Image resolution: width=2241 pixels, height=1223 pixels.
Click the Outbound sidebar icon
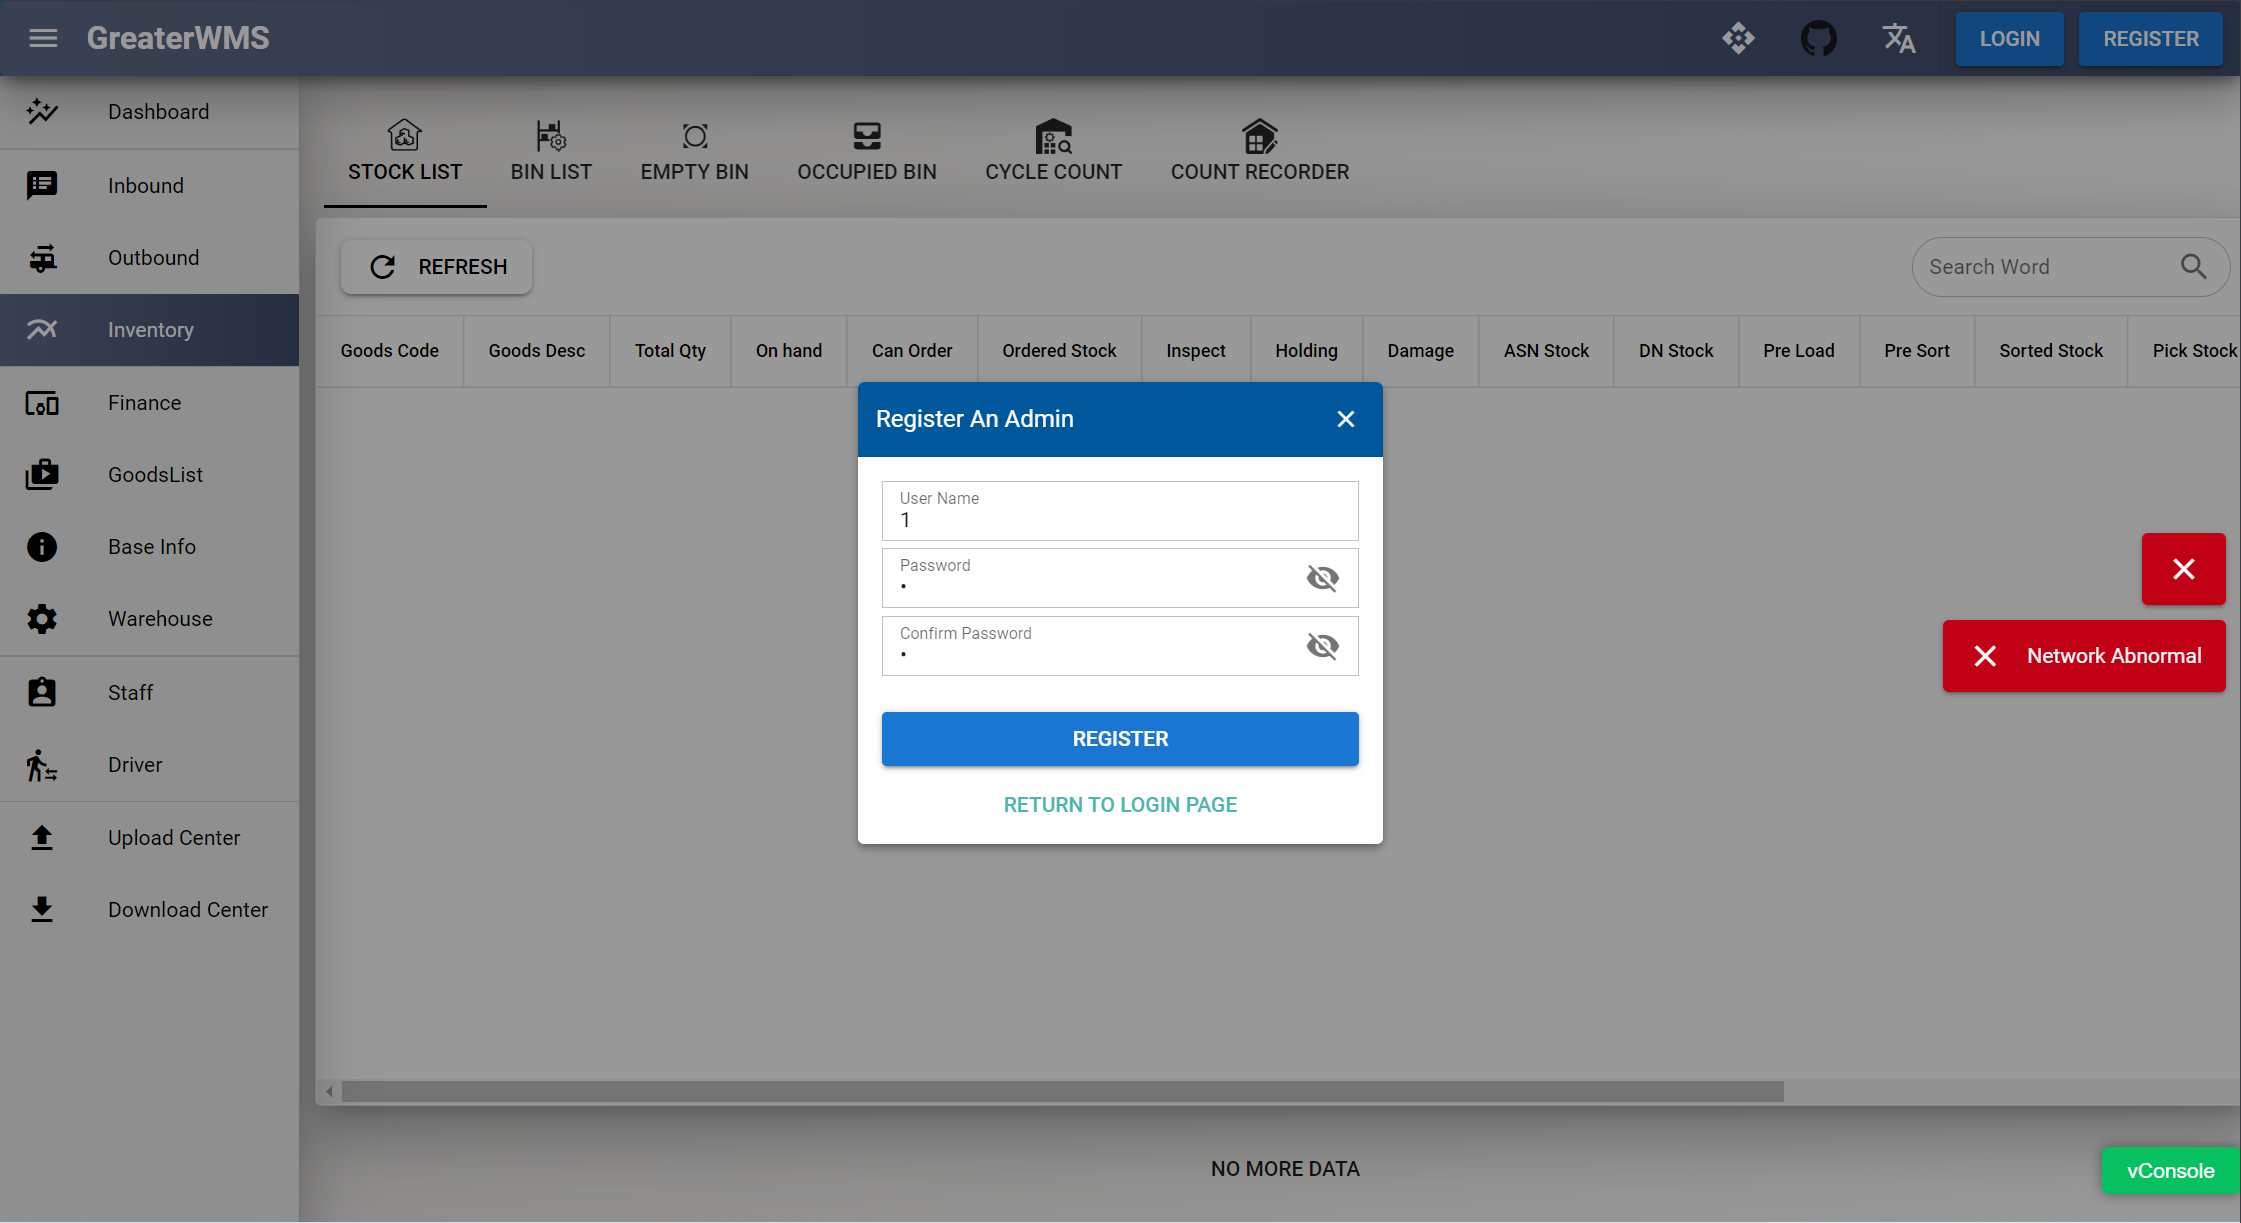pyautogui.click(x=42, y=258)
